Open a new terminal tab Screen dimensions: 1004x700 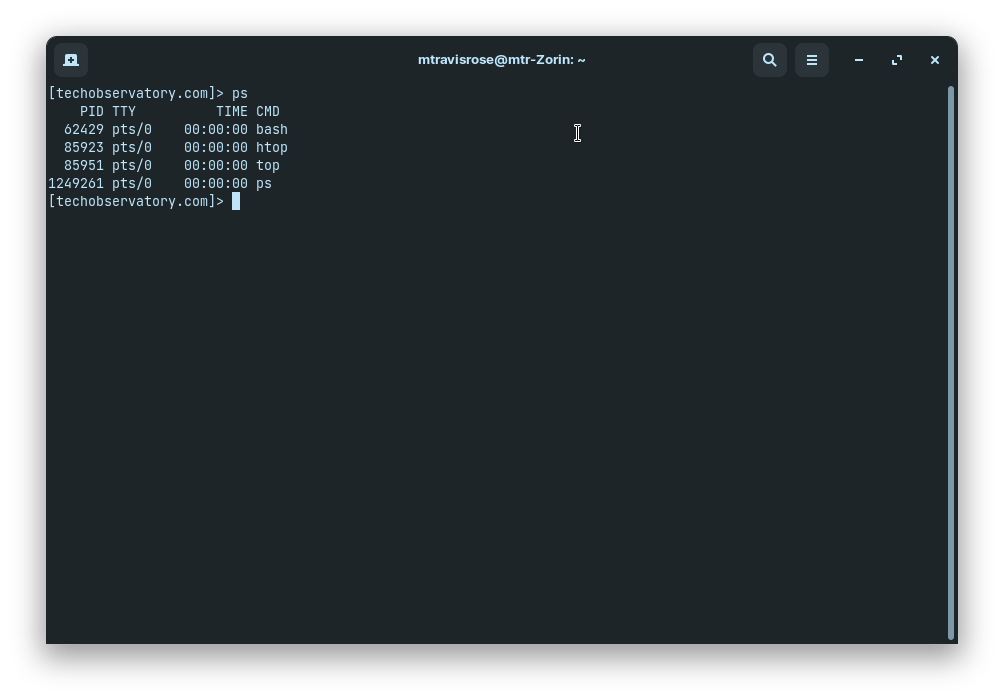pyautogui.click(x=70, y=60)
